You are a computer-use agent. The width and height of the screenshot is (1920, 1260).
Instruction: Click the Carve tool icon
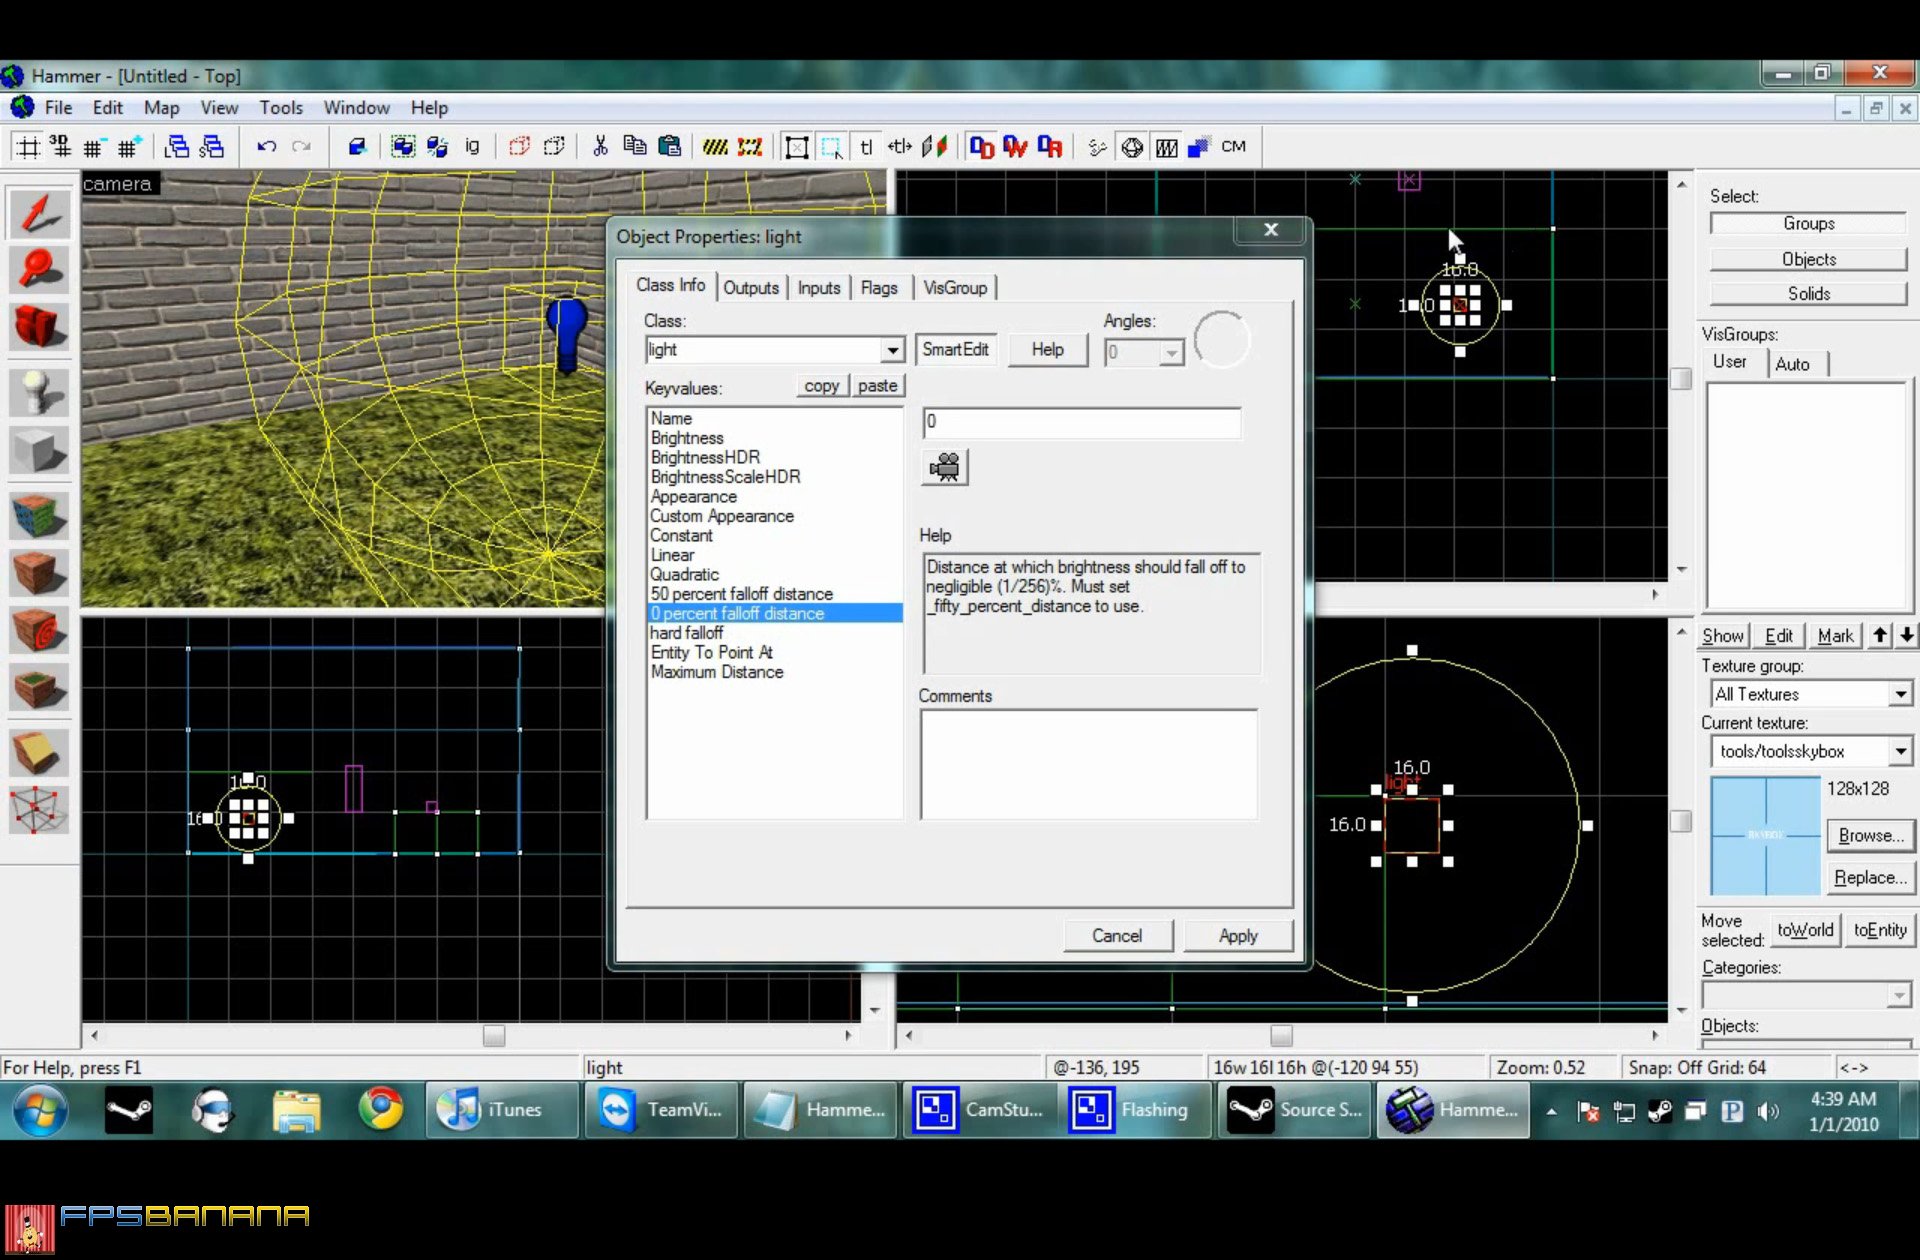tap(357, 147)
